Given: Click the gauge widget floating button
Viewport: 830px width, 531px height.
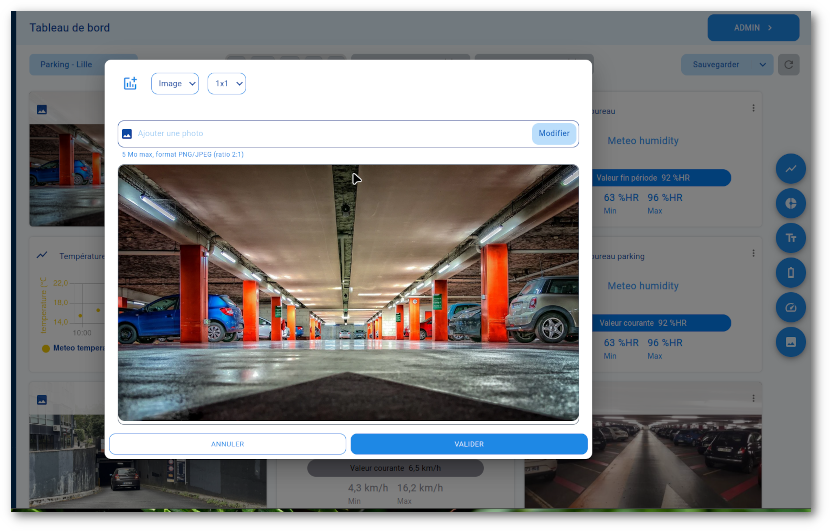Looking at the screenshot, I should (x=790, y=307).
